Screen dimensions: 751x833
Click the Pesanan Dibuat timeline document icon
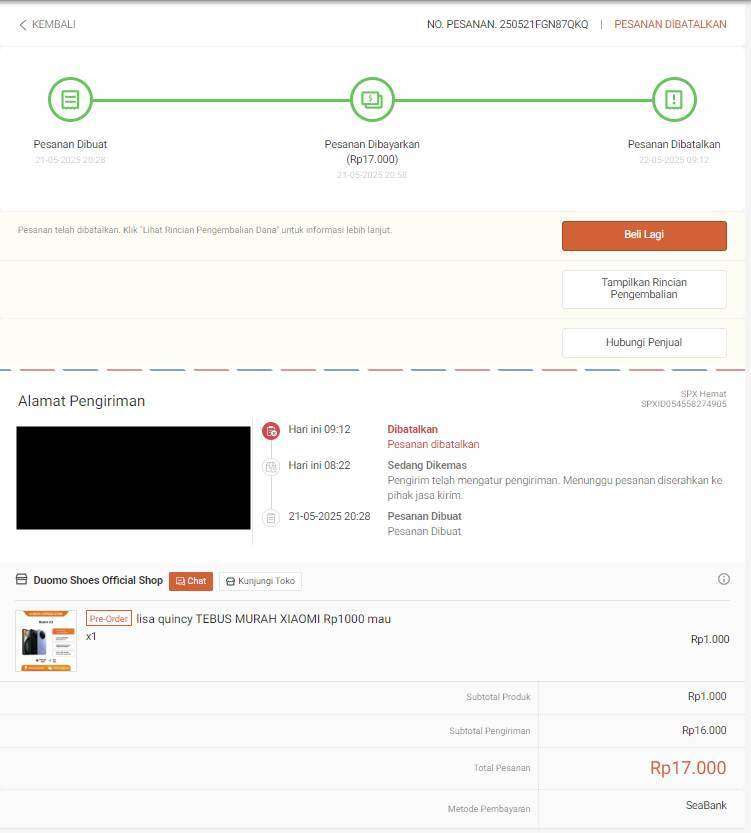(x=271, y=518)
